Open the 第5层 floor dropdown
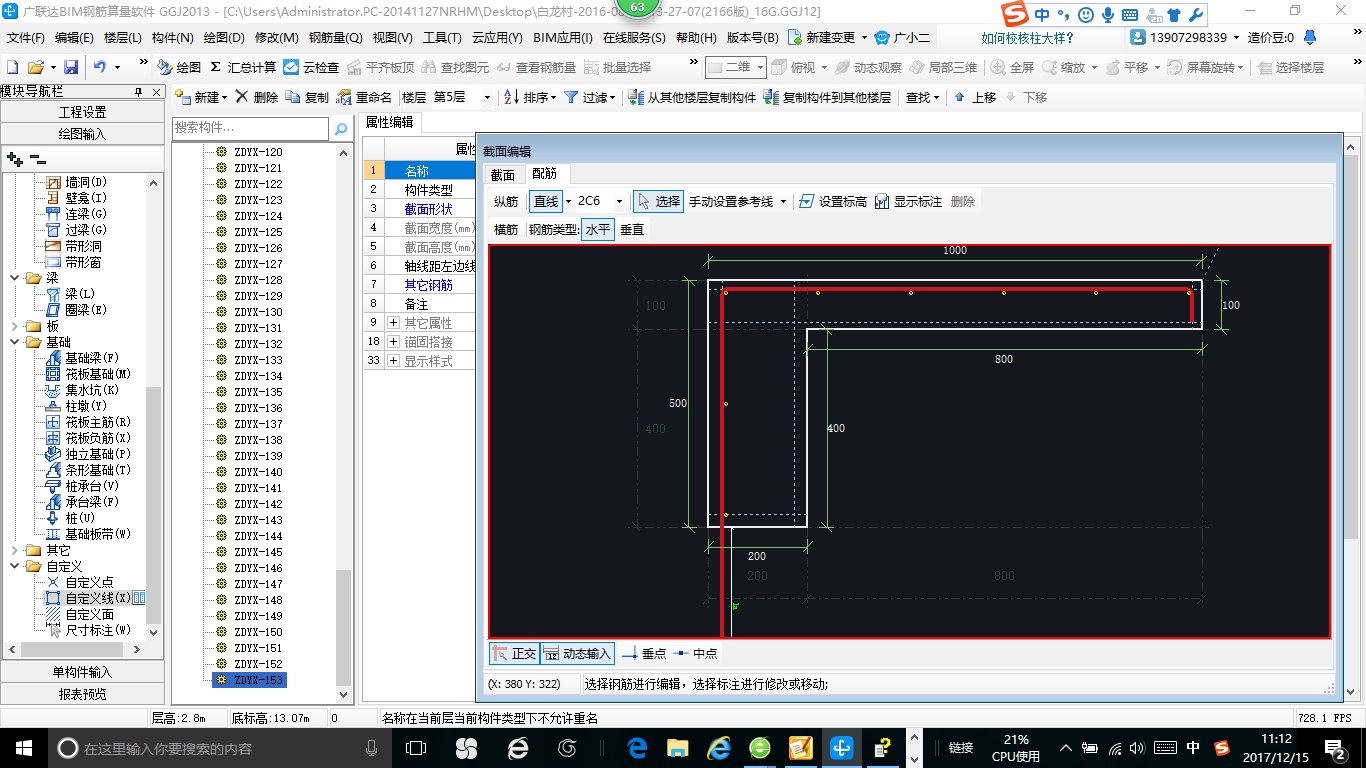Screen dimensions: 1366x768 tap(487, 97)
